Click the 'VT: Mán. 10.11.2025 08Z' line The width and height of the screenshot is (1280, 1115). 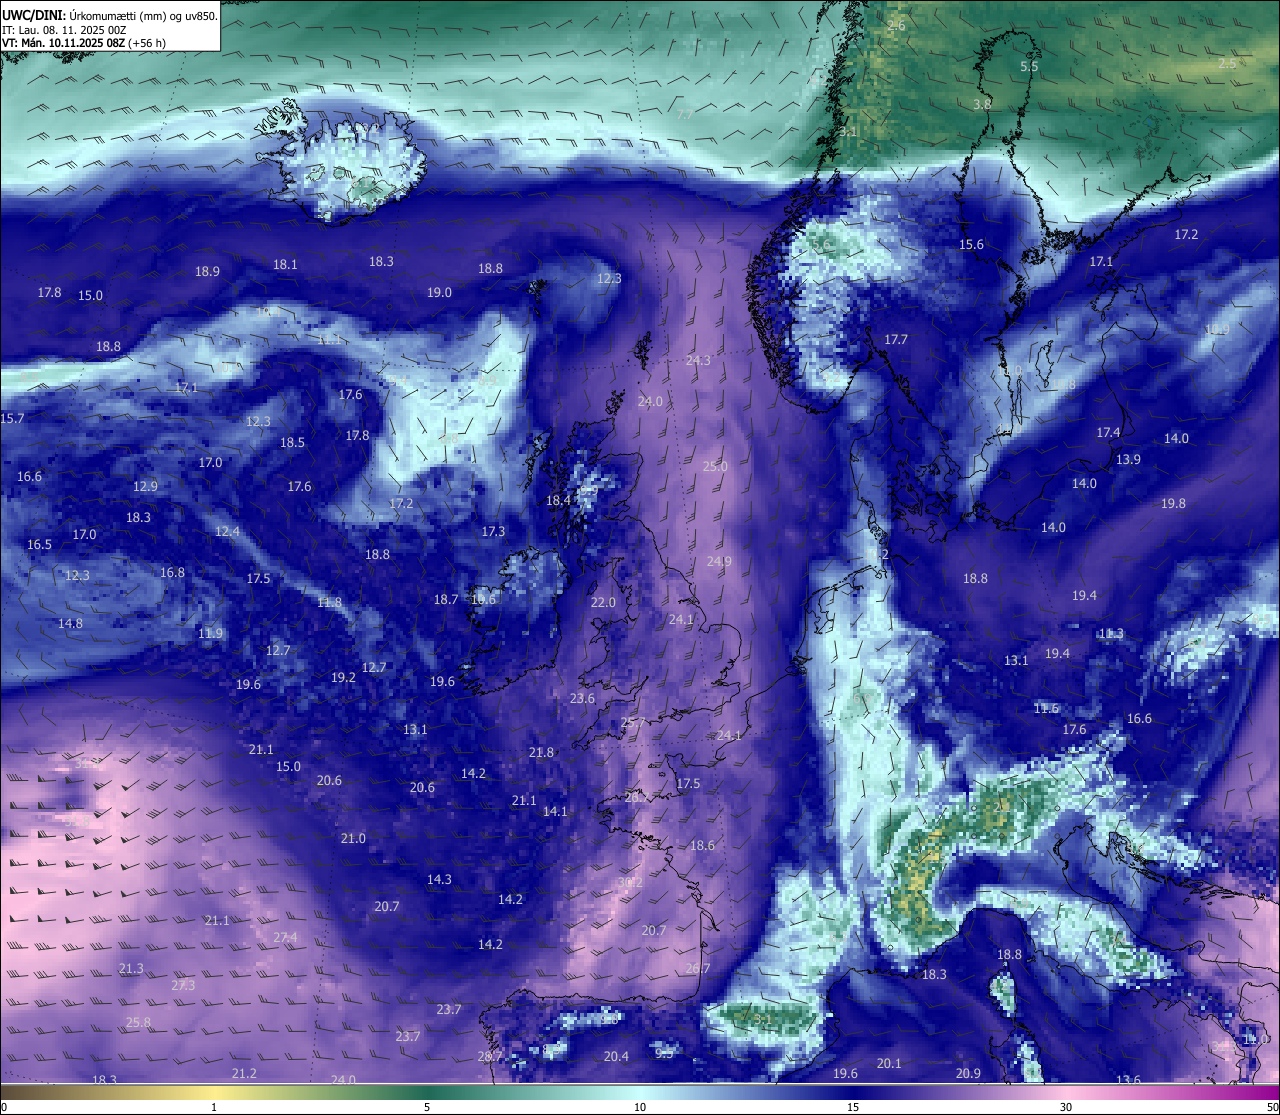pyautogui.click(x=61, y=43)
